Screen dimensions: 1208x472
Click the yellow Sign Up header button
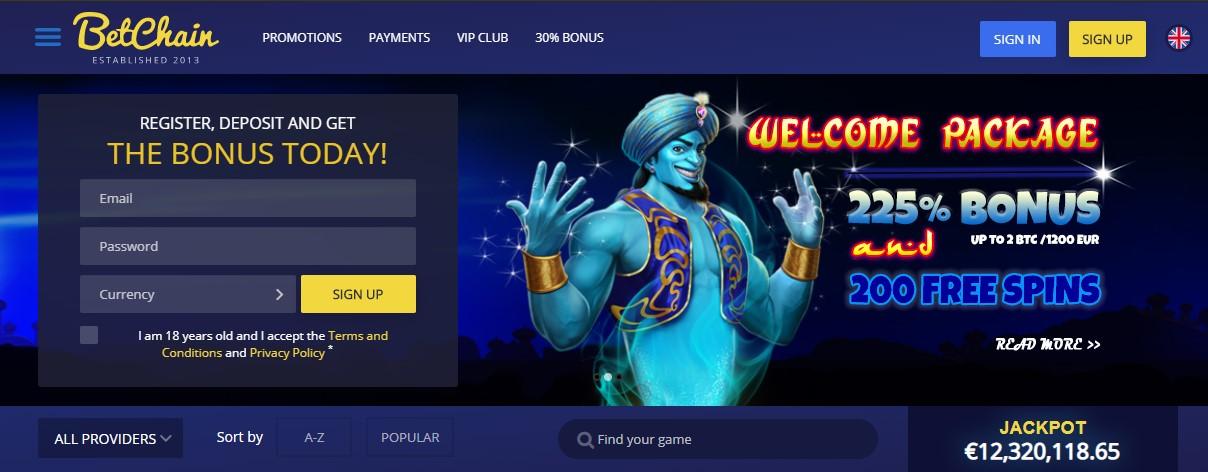pos(1107,39)
